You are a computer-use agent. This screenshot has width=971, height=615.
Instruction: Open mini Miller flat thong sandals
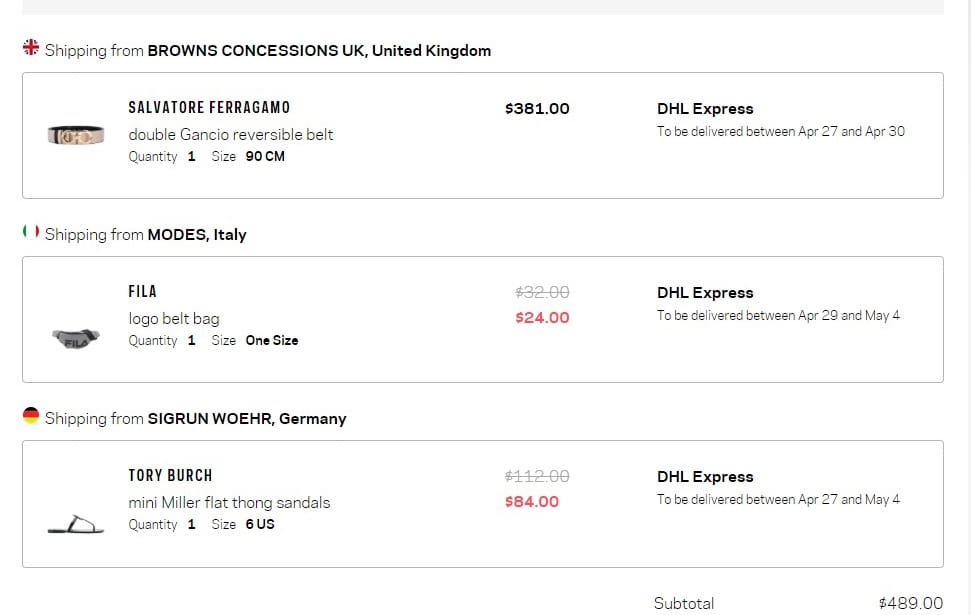(229, 502)
